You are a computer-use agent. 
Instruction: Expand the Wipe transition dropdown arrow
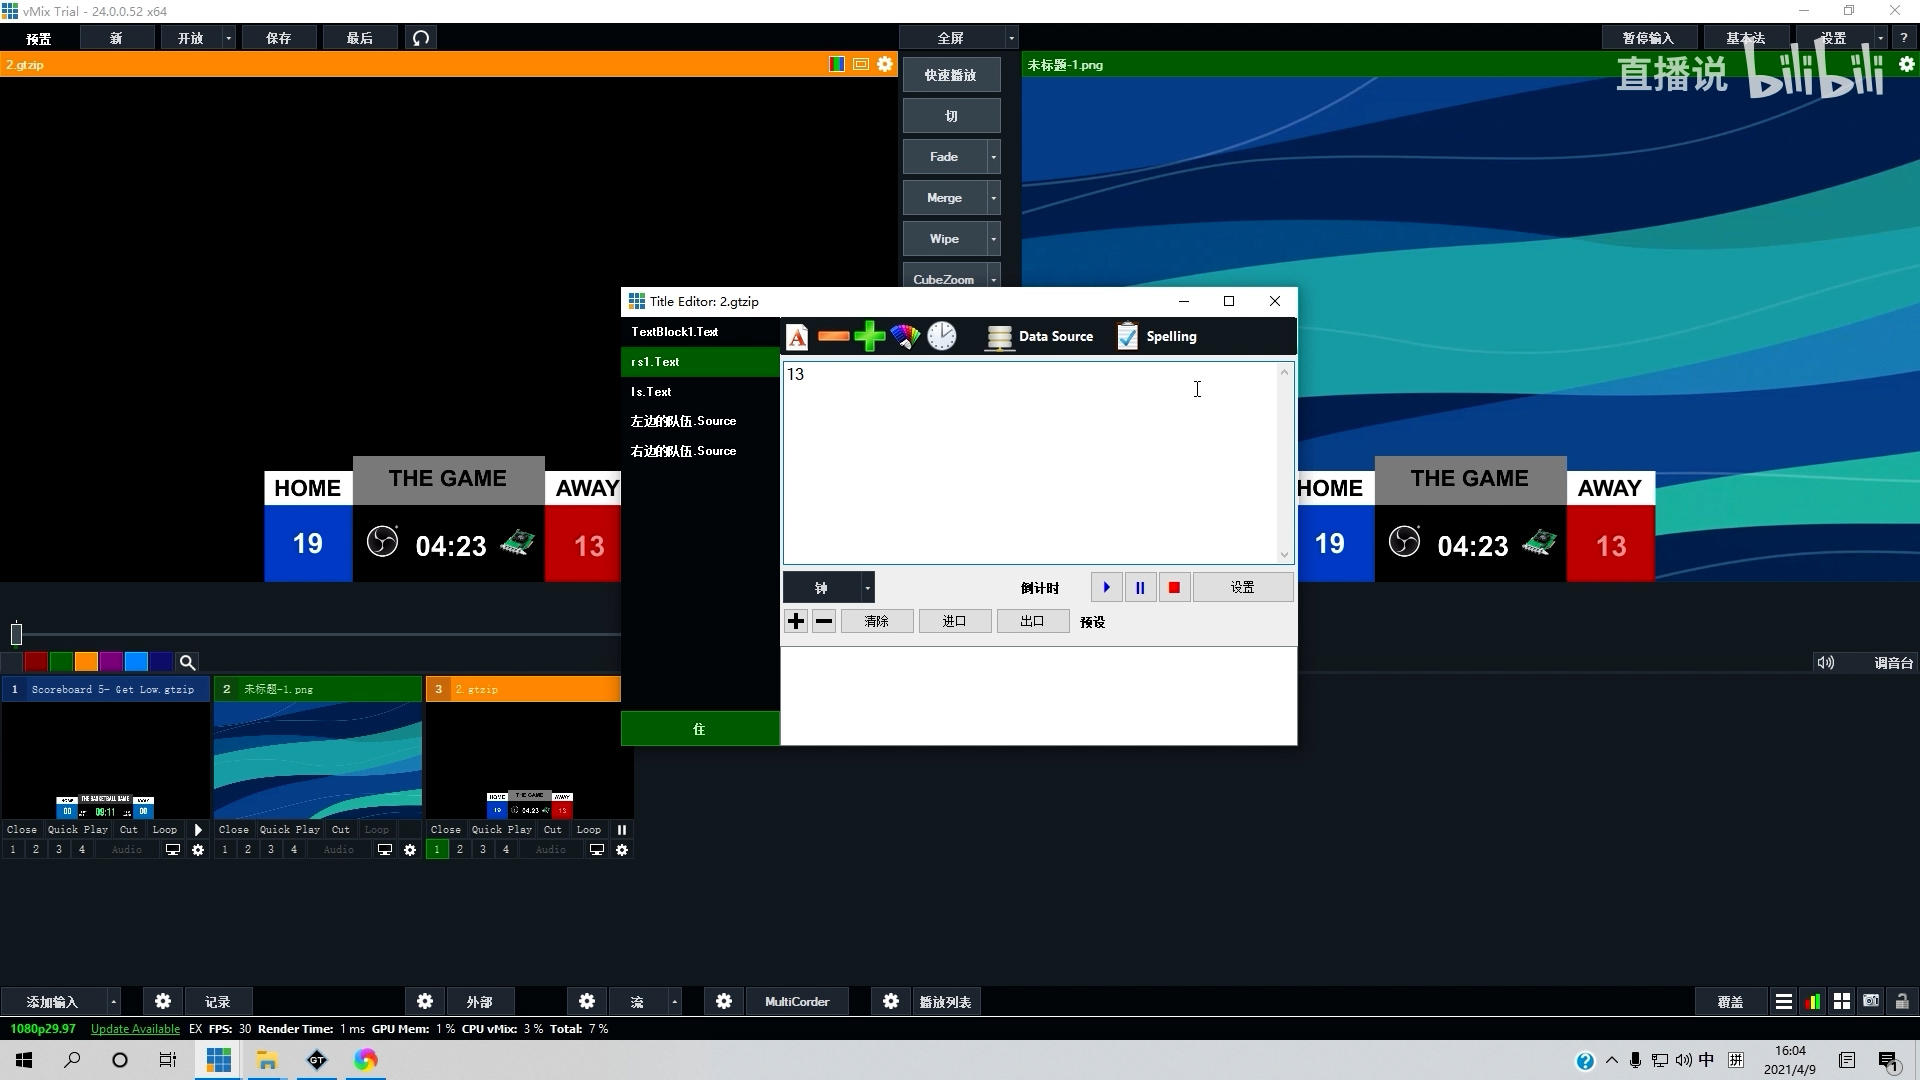993,239
